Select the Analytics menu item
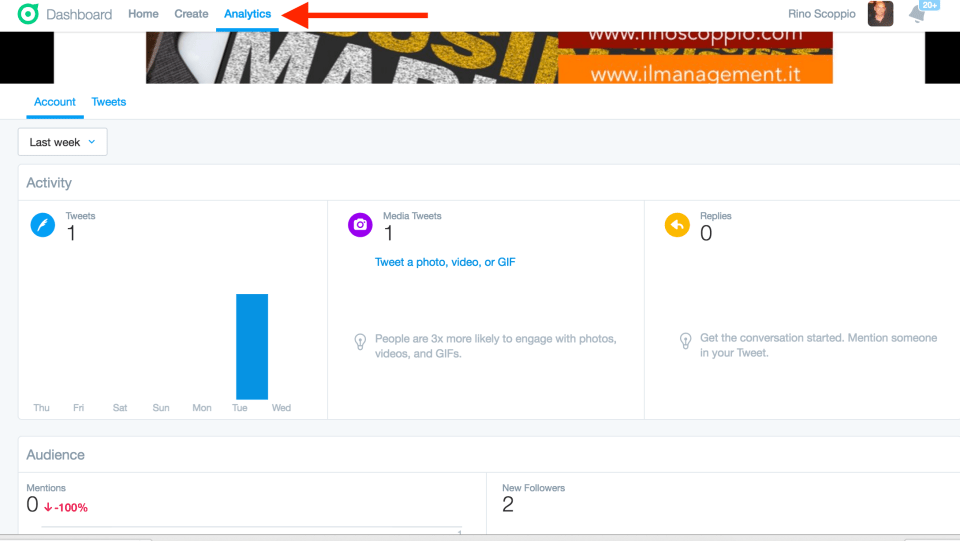Viewport: 960px width, 541px height. tap(247, 14)
